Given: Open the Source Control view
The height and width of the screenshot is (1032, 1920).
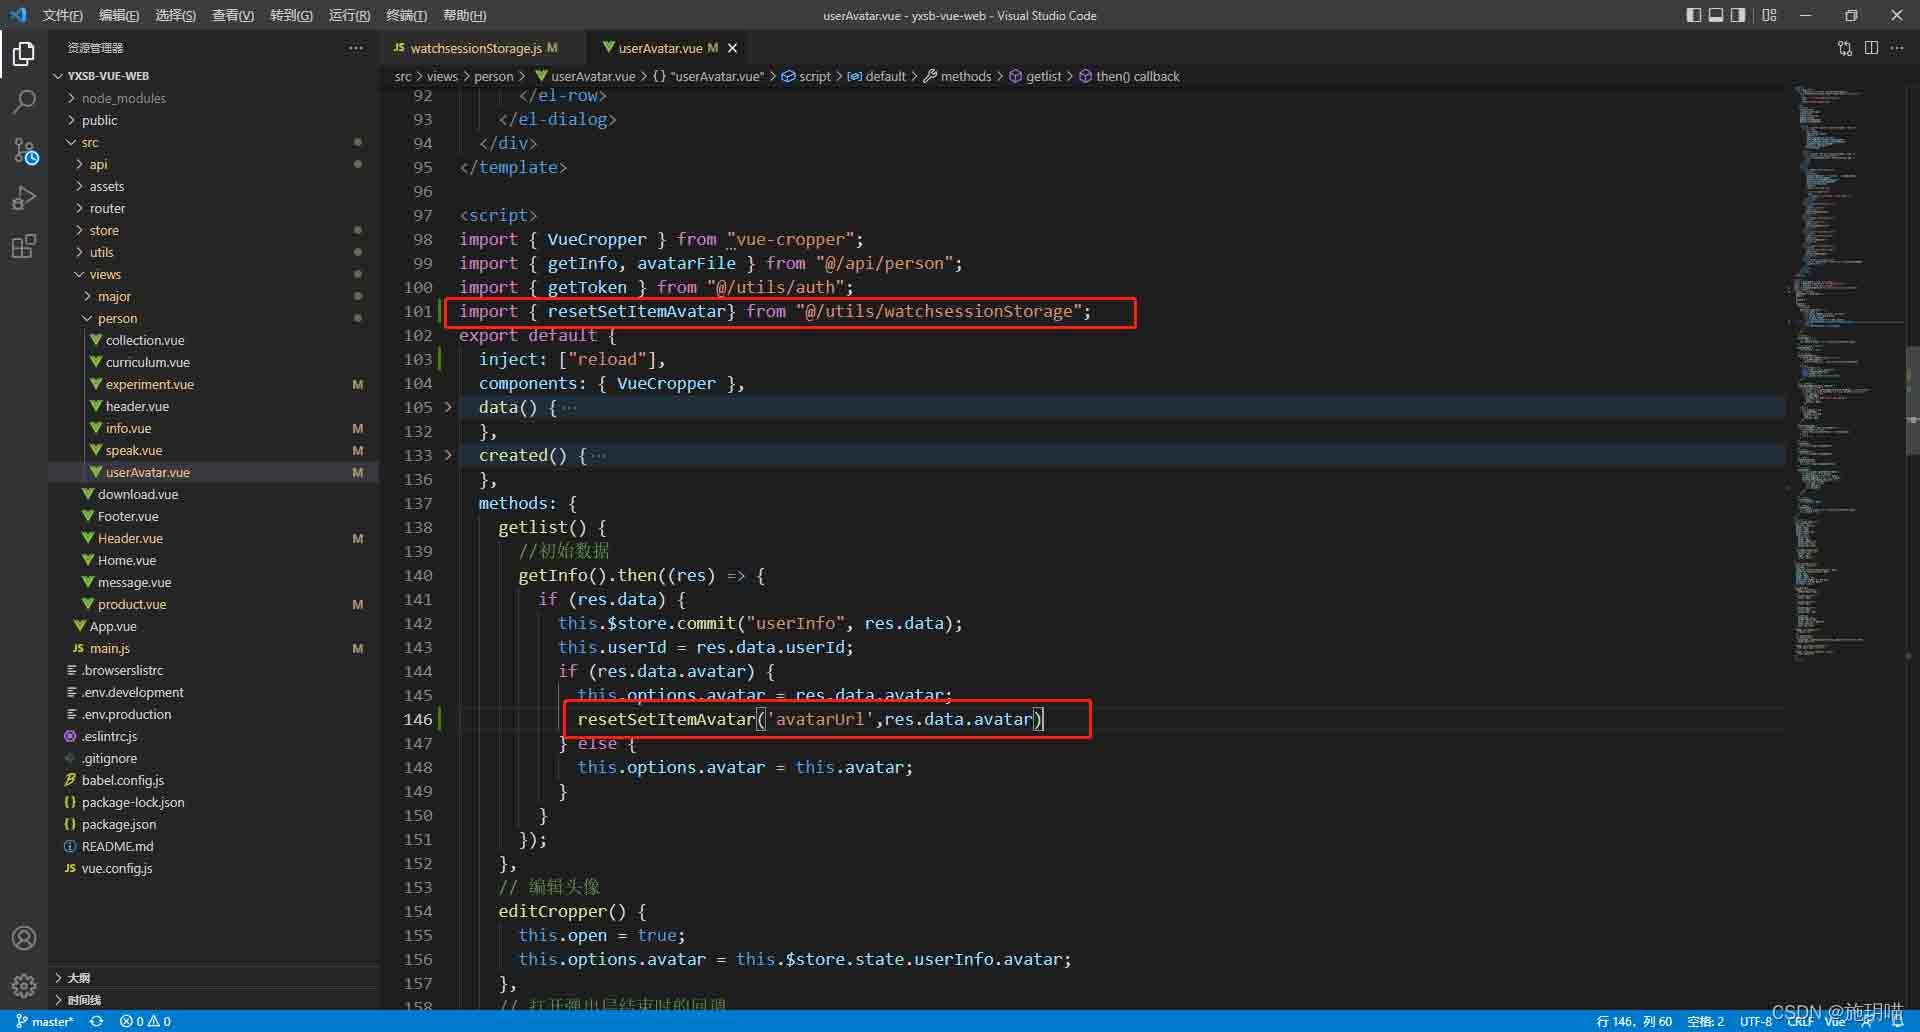Looking at the screenshot, I should pyautogui.click(x=24, y=150).
